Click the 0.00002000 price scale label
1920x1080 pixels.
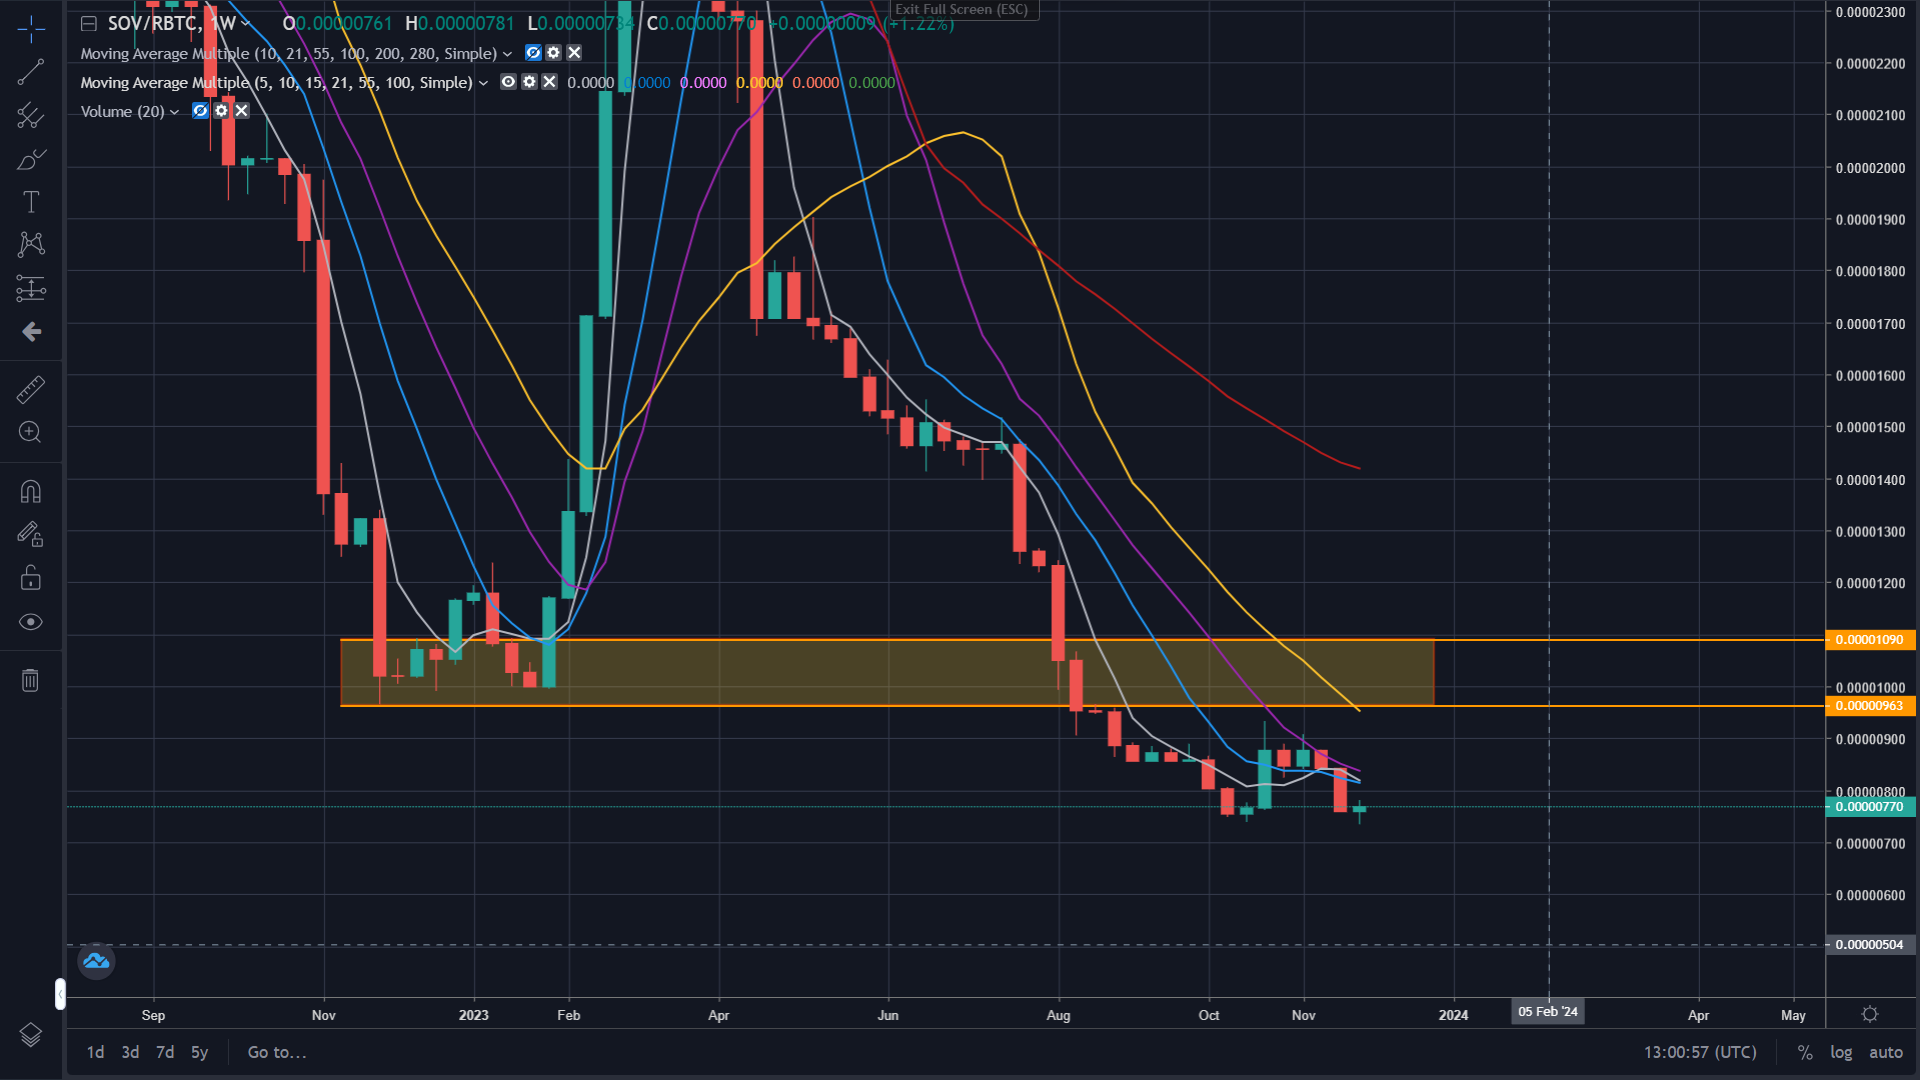click(1870, 168)
